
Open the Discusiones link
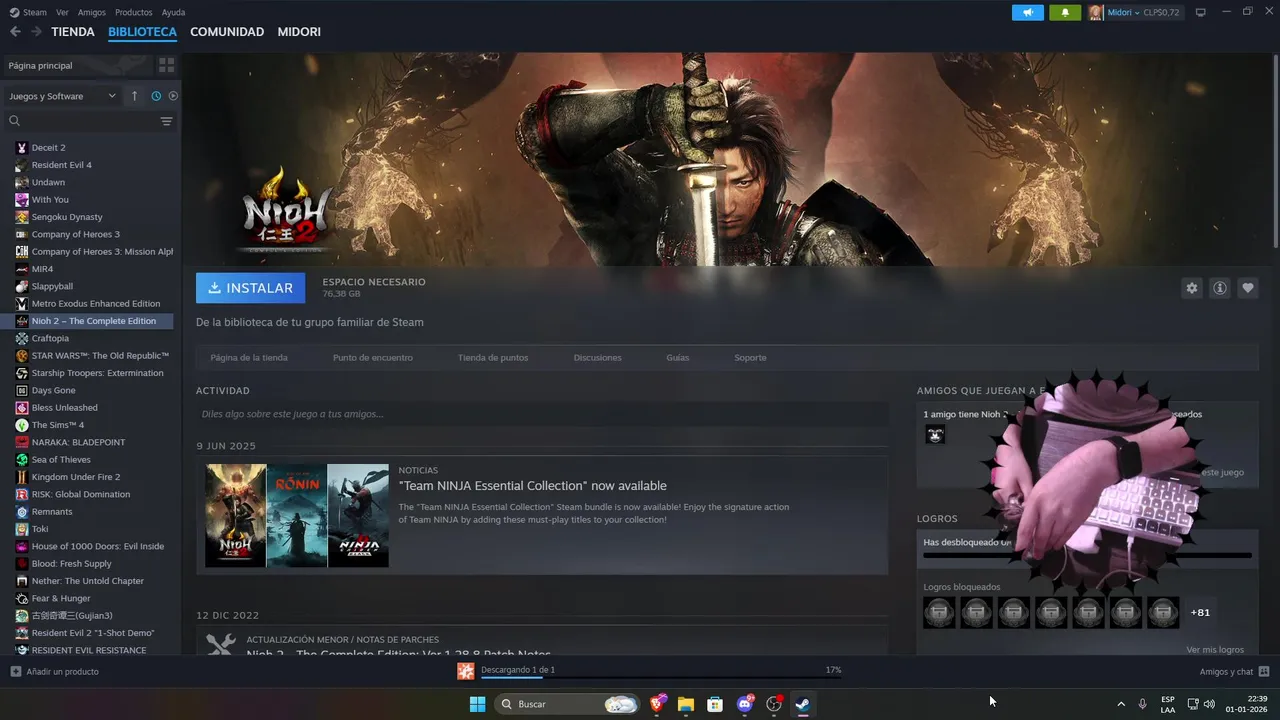tap(598, 358)
